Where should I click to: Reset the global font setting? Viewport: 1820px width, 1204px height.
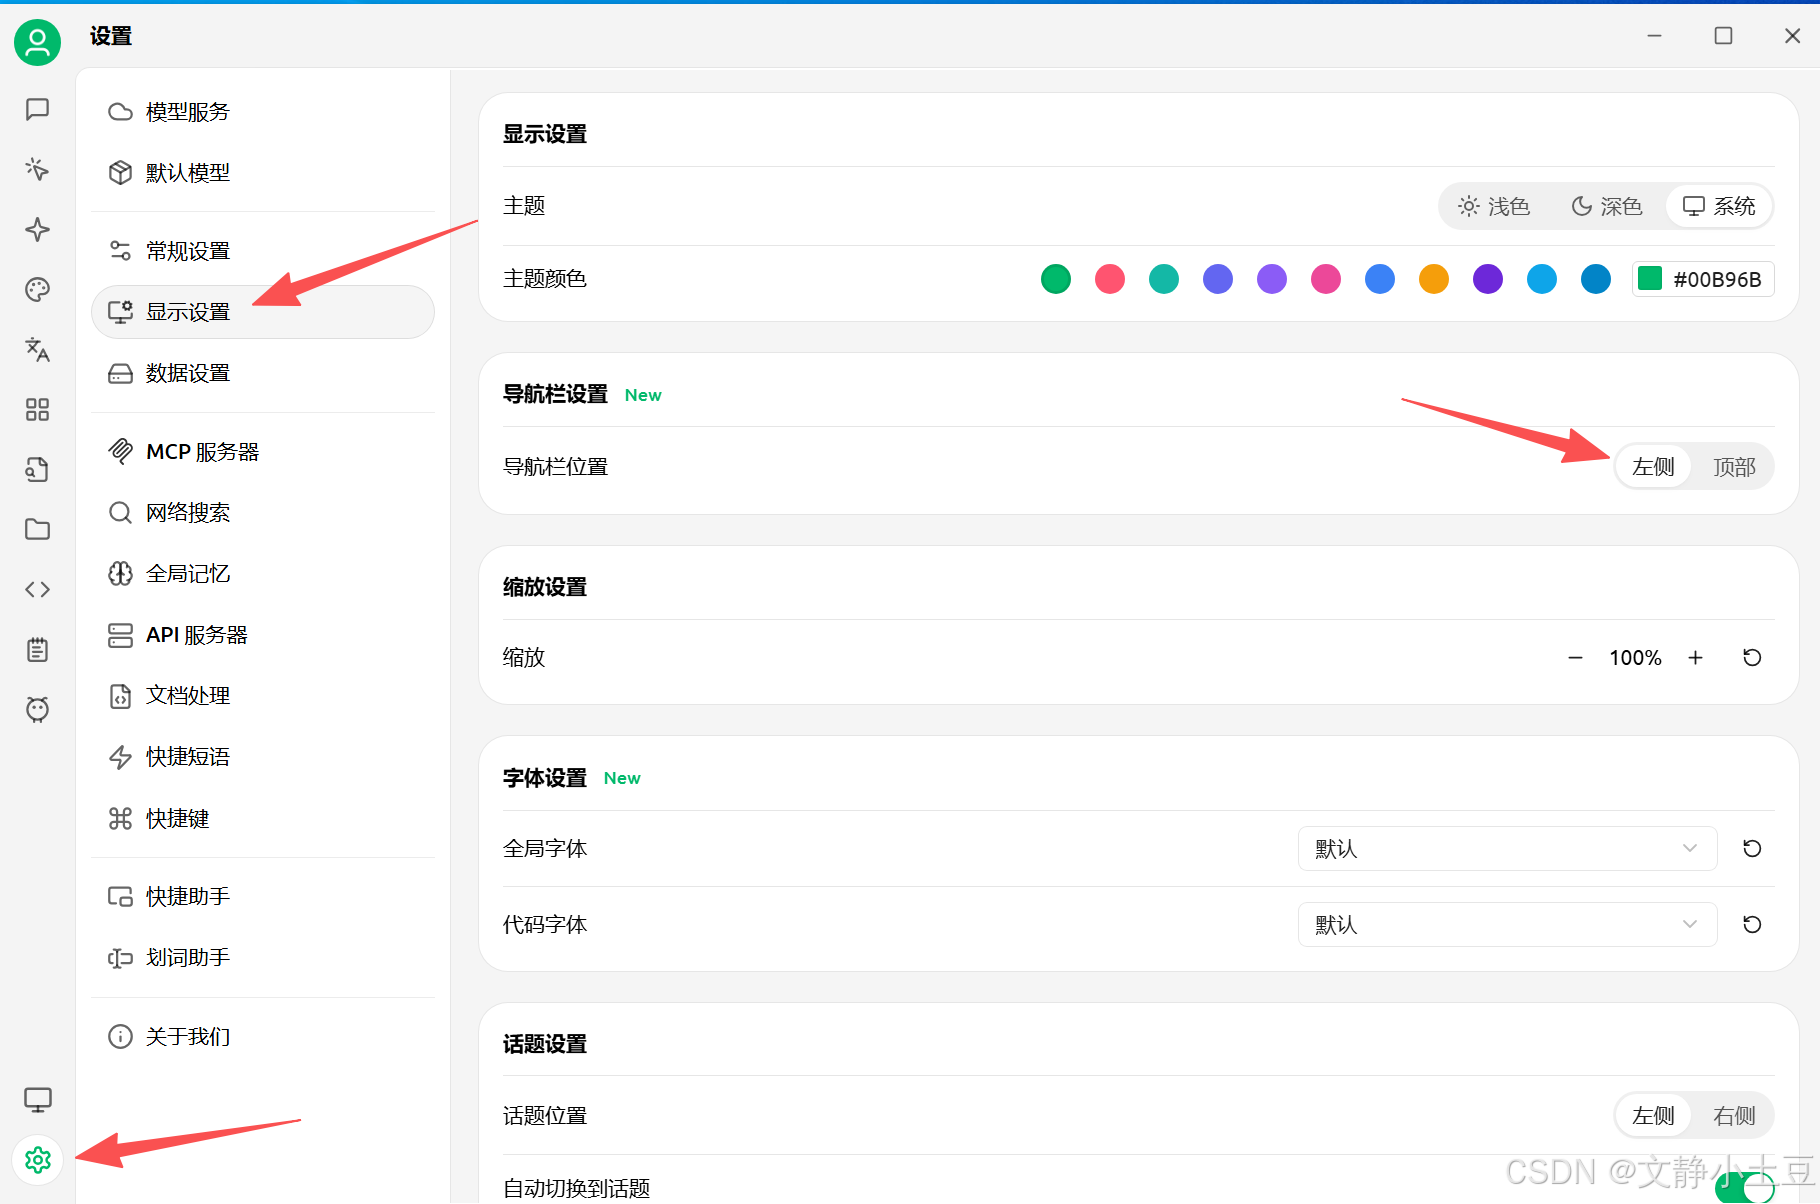pyautogui.click(x=1752, y=849)
